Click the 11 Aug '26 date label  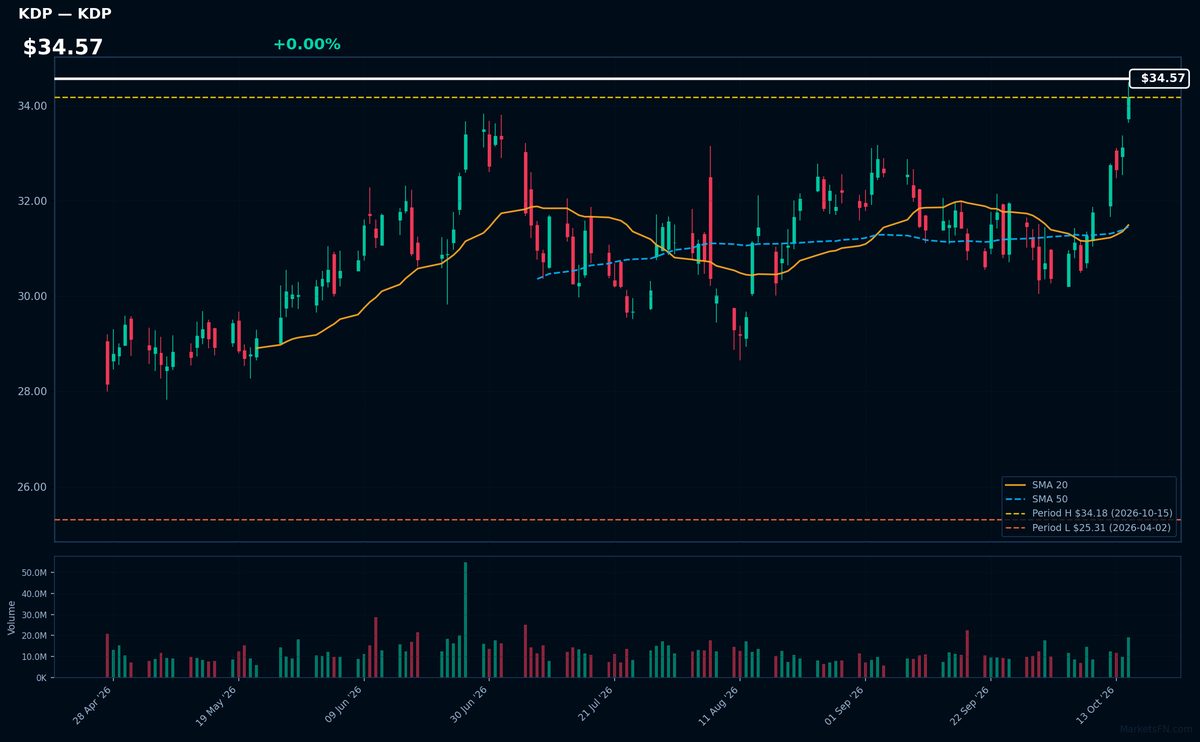tap(720, 705)
